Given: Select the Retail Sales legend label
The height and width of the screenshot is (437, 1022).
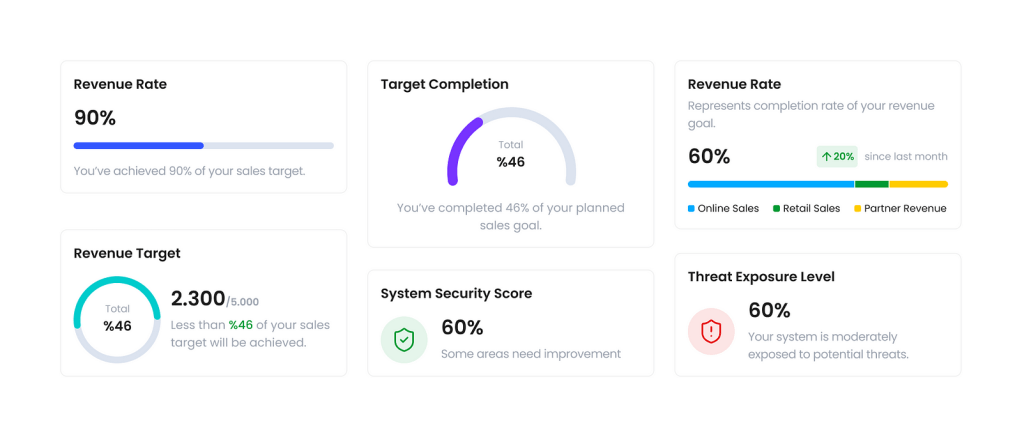Looking at the screenshot, I should point(812,209).
